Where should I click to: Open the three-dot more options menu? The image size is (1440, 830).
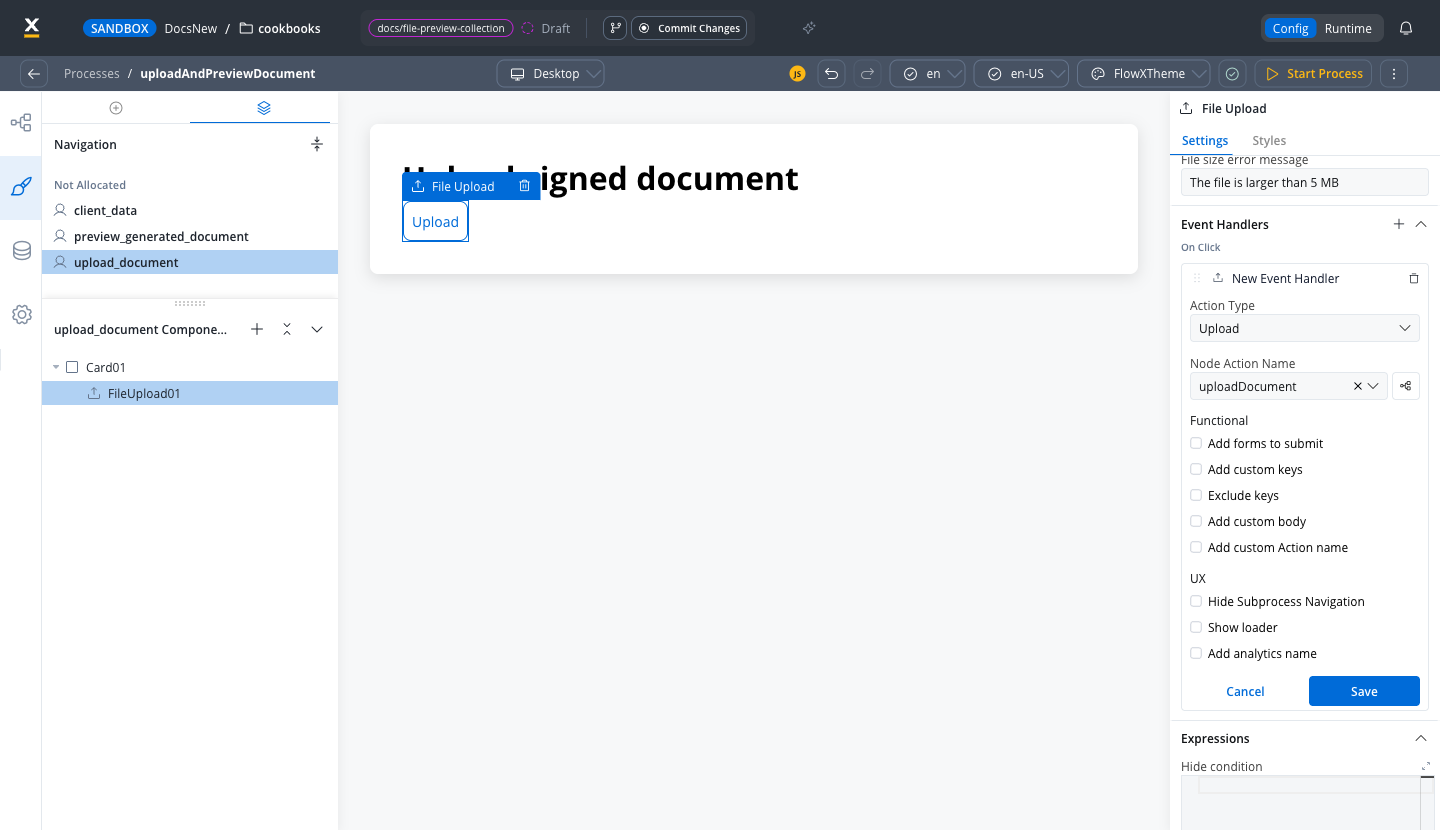pyautogui.click(x=1394, y=73)
